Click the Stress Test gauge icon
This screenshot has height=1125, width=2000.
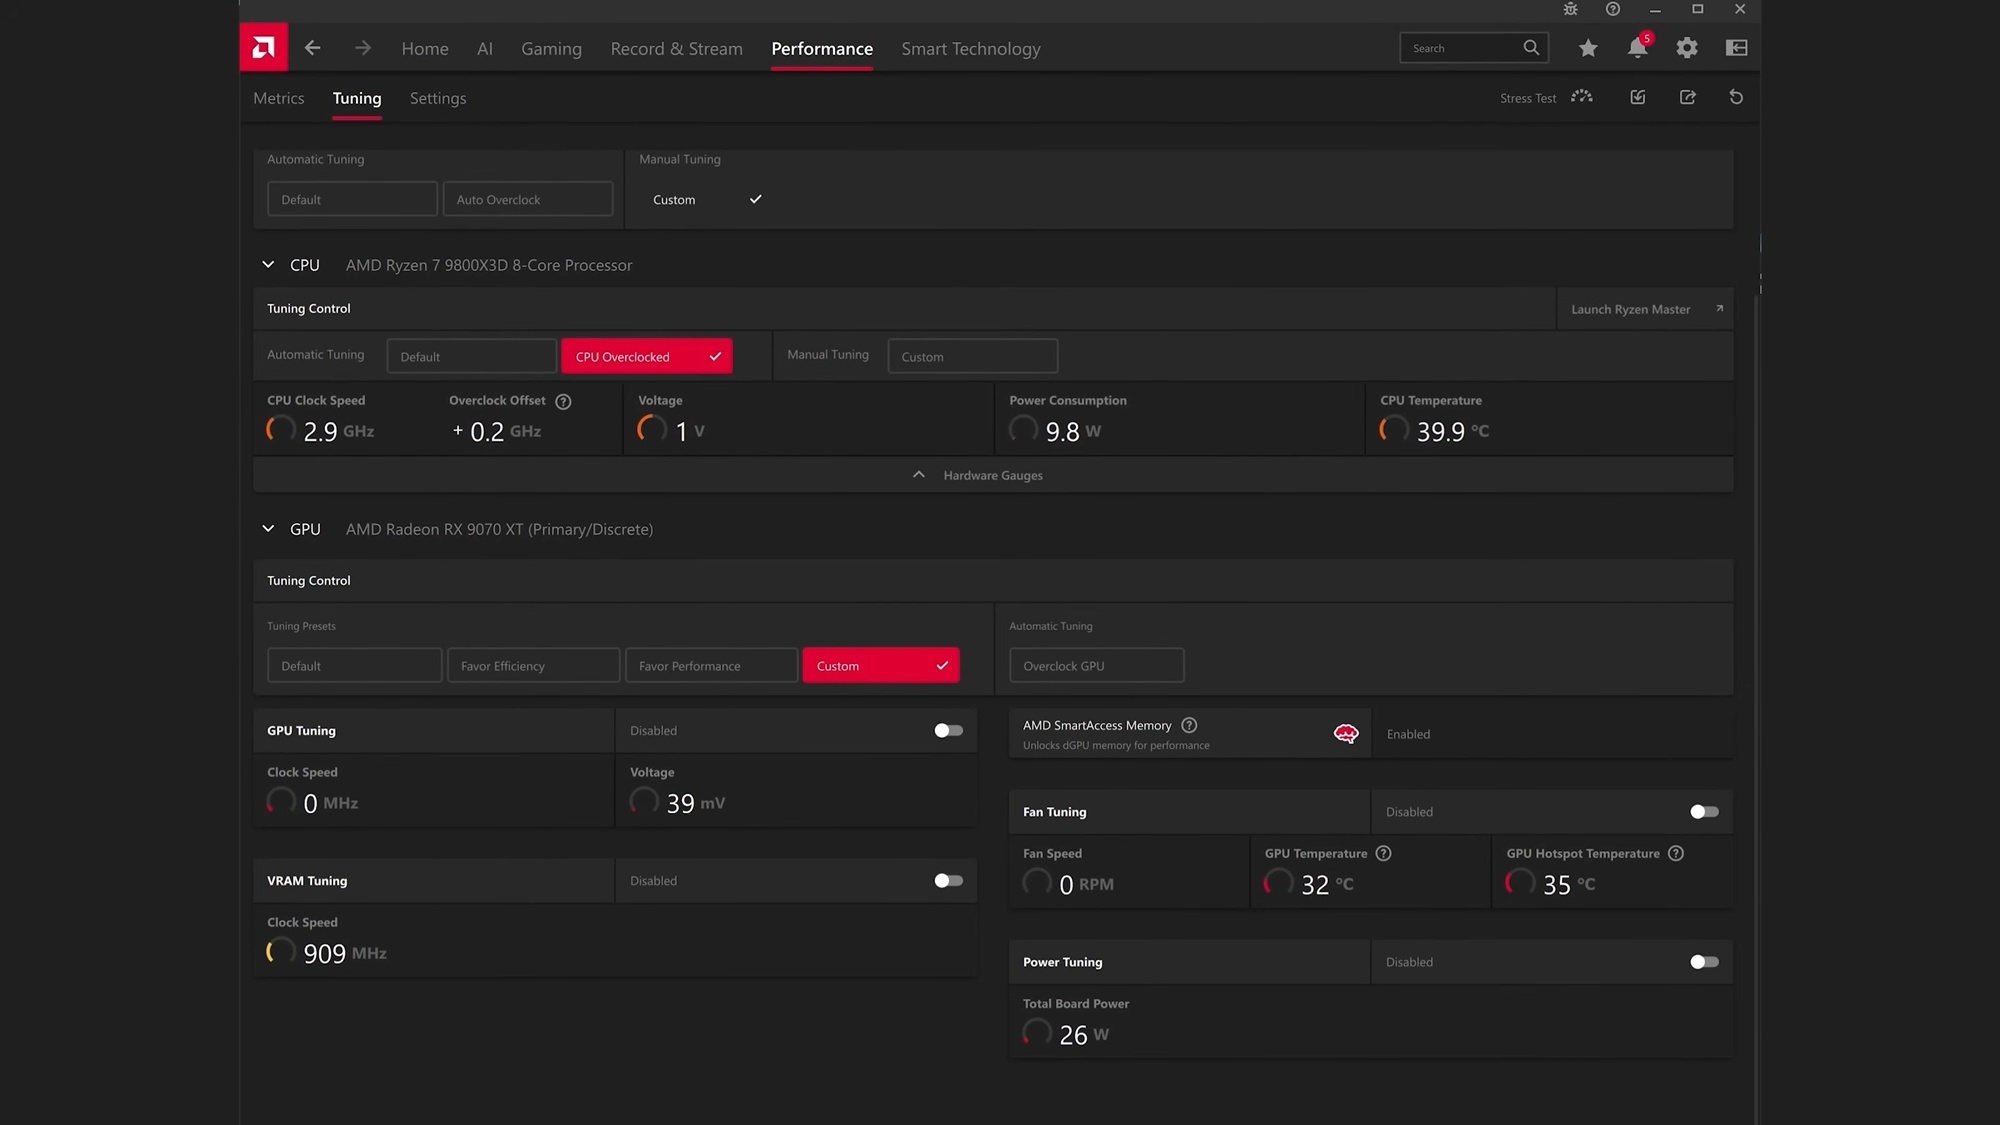click(x=1581, y=97)
